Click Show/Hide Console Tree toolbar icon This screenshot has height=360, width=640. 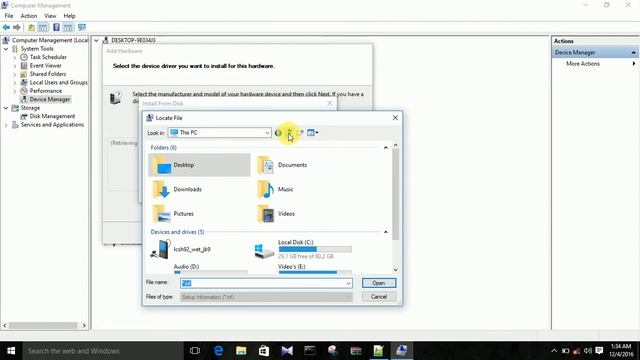[43, 27]
